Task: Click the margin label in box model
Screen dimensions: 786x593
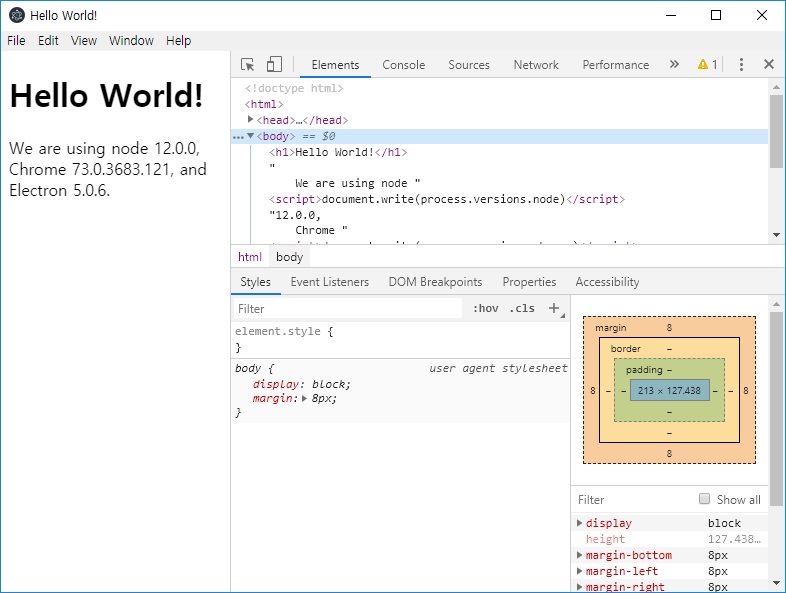Action: pyautogui.click(x=611, y=327)
